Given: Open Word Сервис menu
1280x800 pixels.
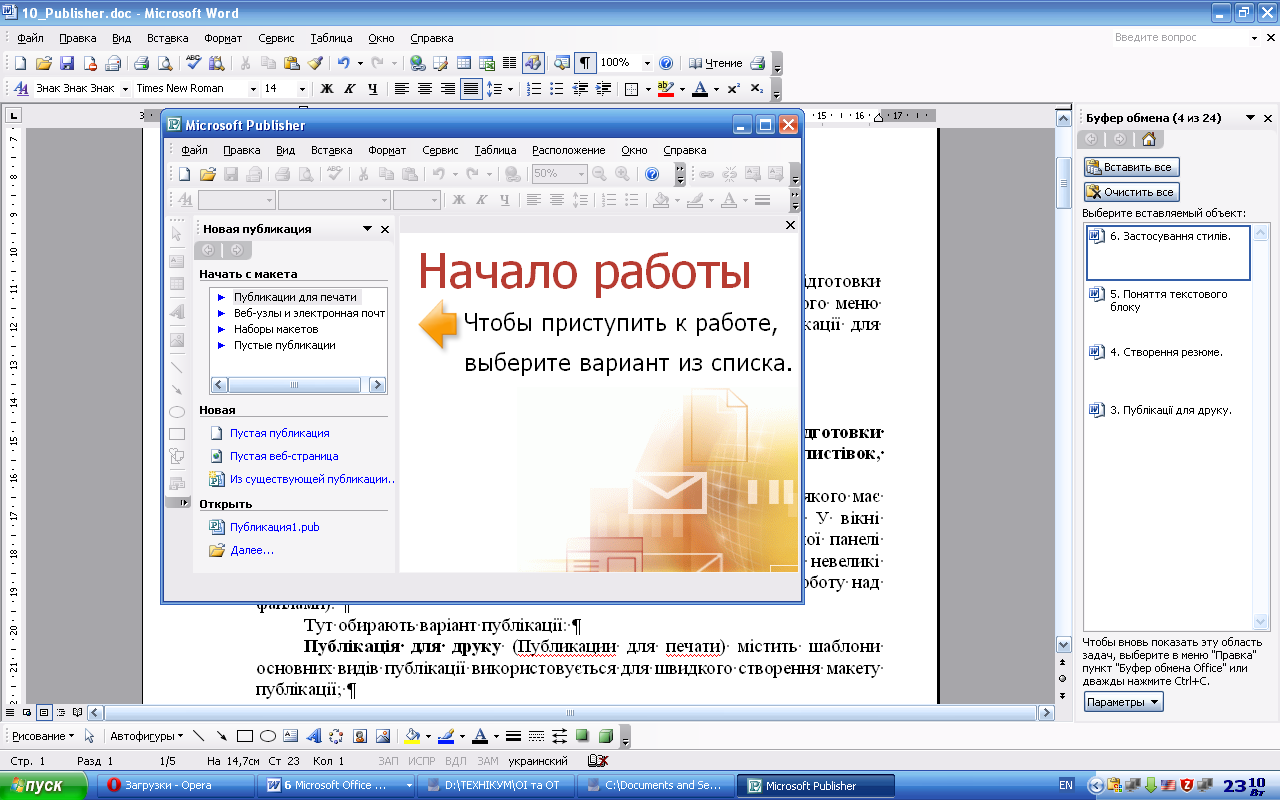Looking at the screenshot, I should tap(276, 38).
